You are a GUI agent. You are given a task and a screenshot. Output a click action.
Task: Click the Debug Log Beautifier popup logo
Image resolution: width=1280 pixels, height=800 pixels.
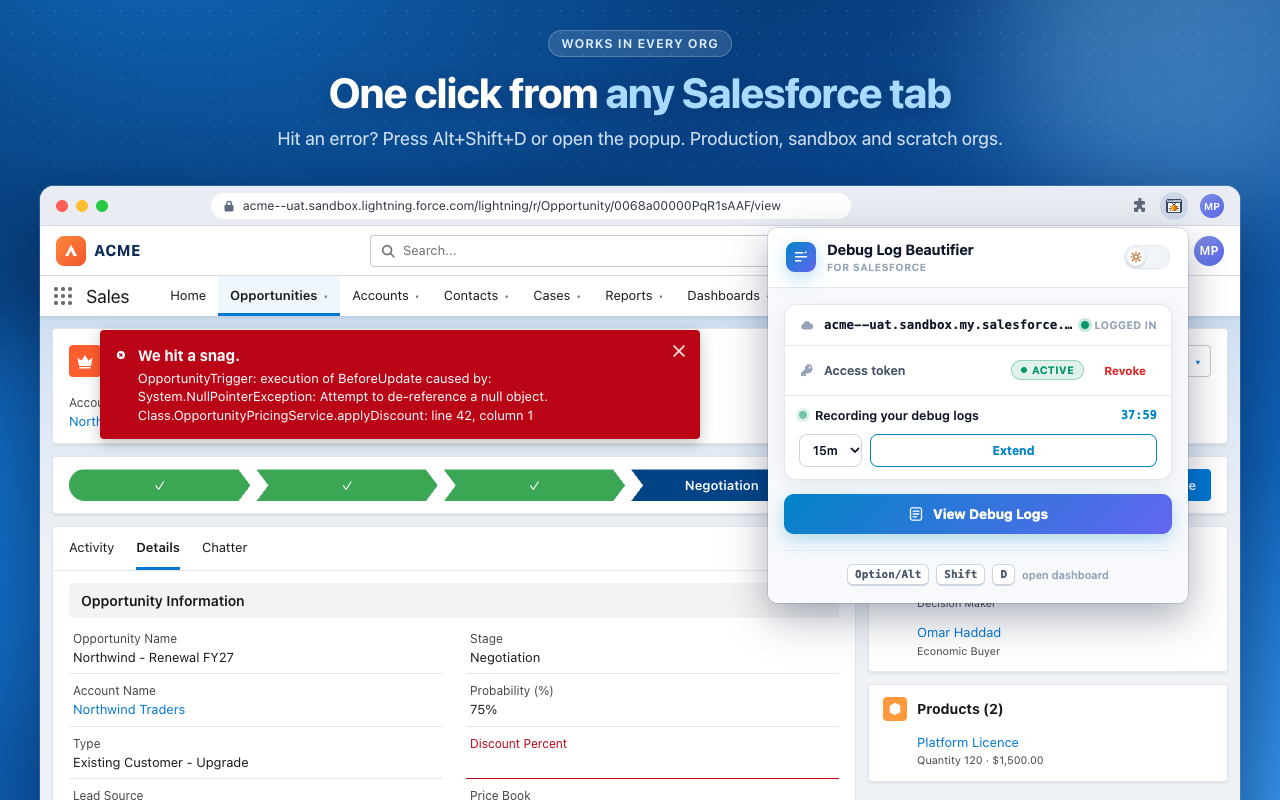tap(801, 258)
